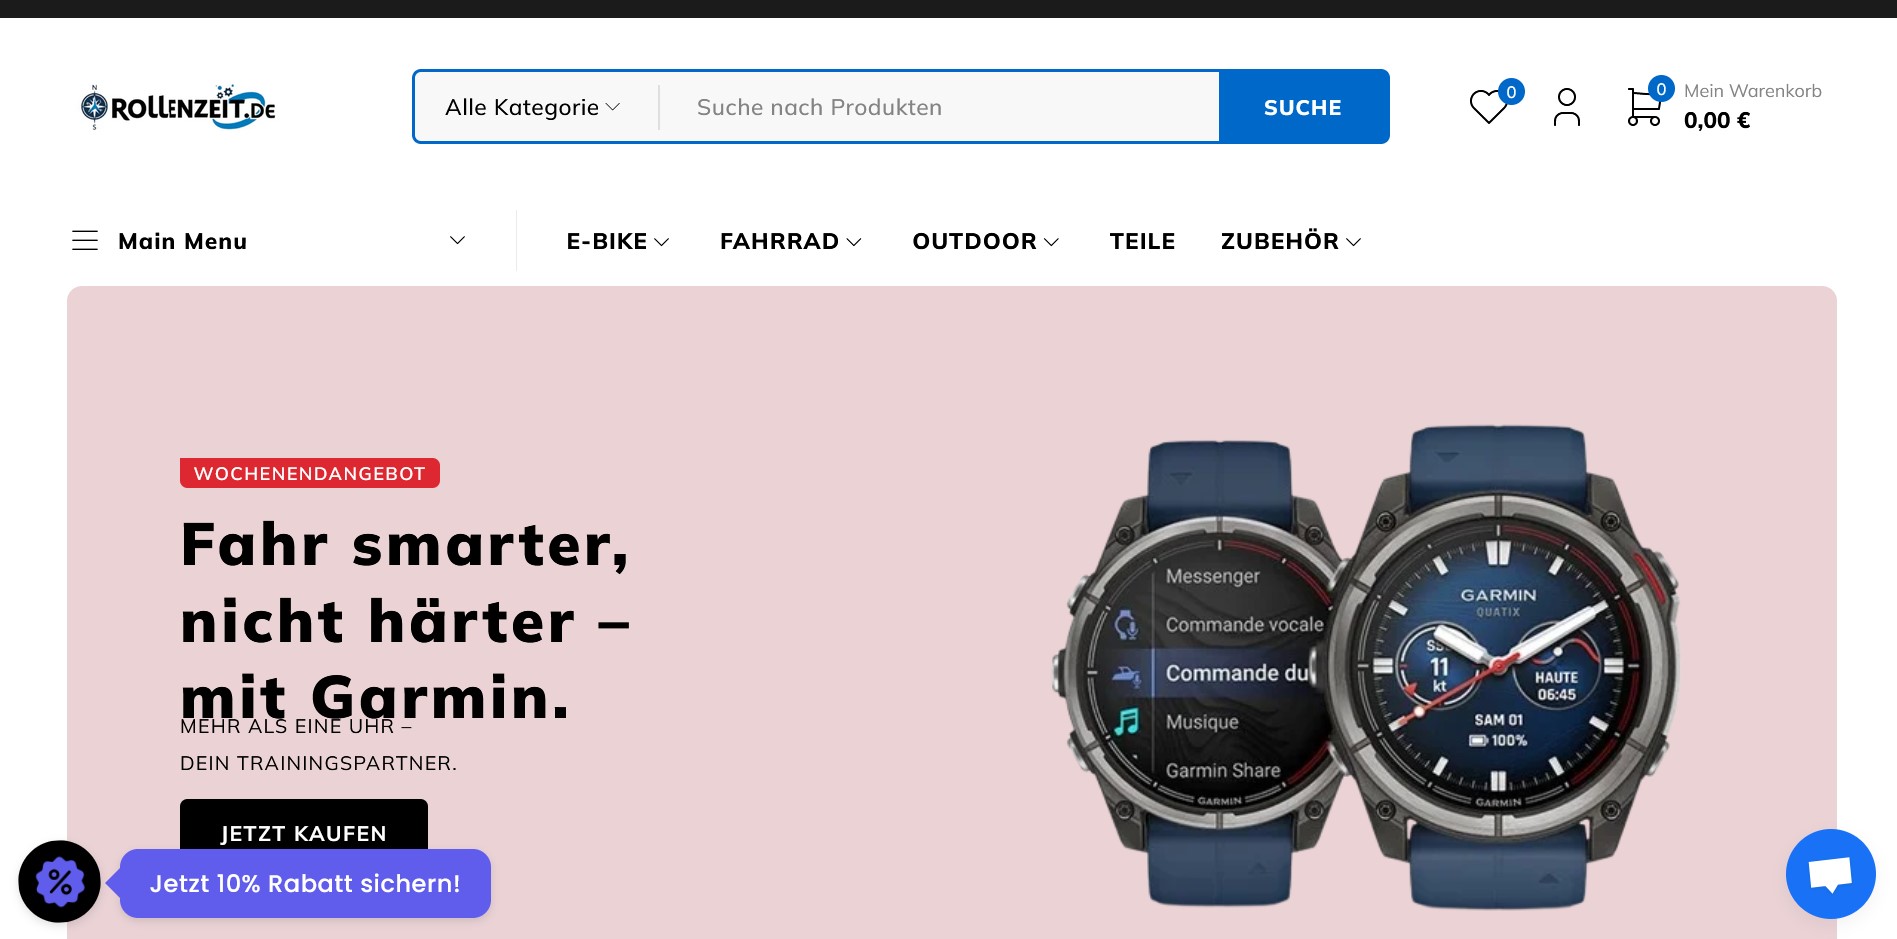1897x939 pixels.
Task: Open the E-BIKE menu dropdown
Action: coord(617,241)
